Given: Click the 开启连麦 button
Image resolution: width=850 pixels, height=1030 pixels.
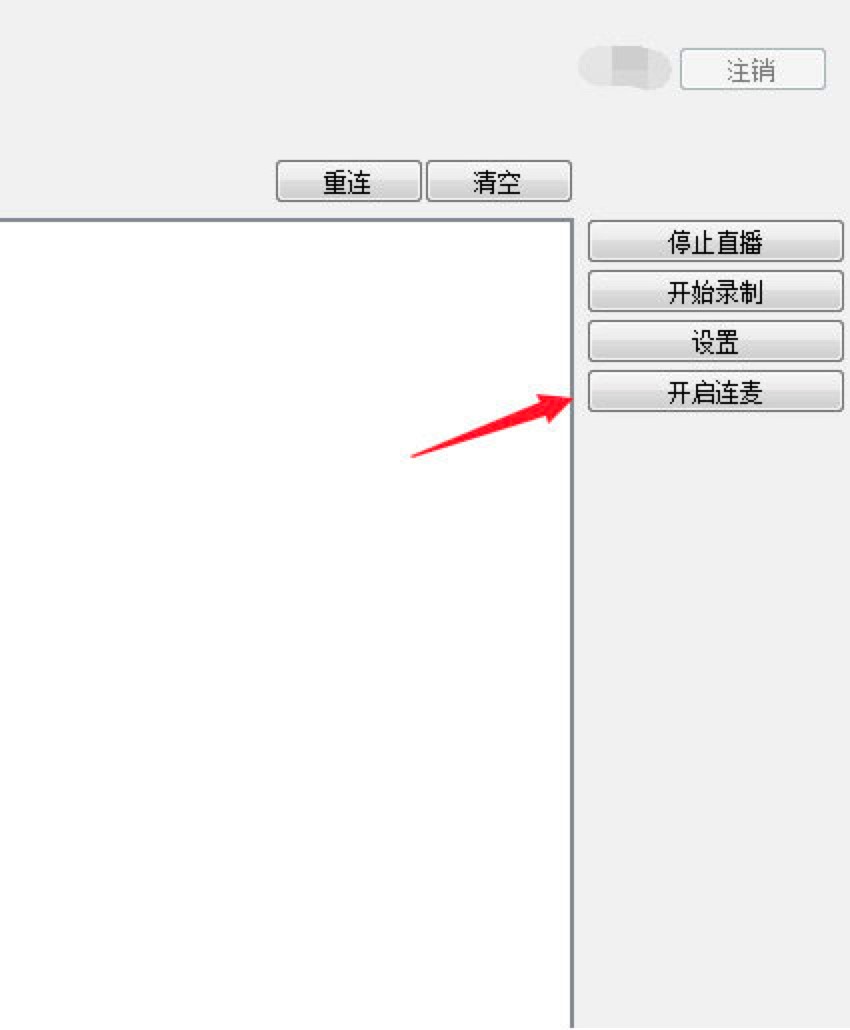Looking at the screenshot, I should pyautogui.click(x=715, y=392).
